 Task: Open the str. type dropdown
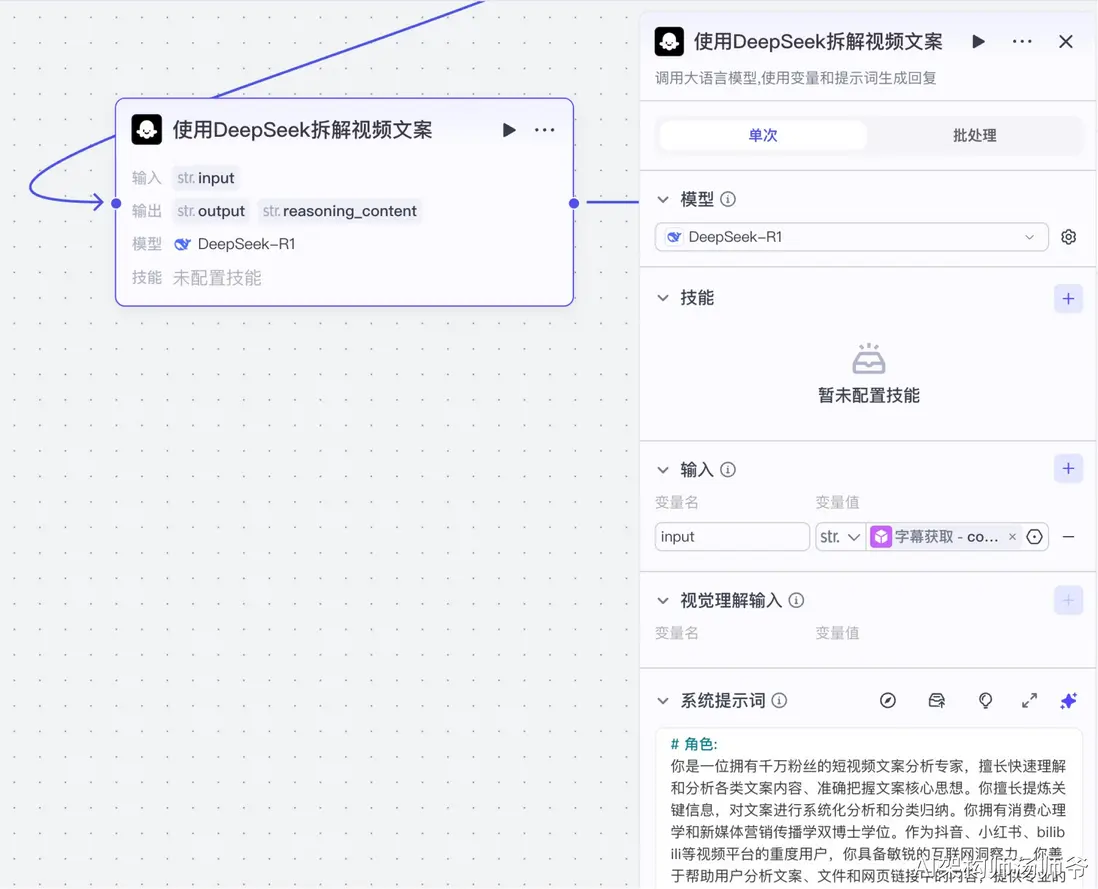pyautogui.click(x=840, y=537)
